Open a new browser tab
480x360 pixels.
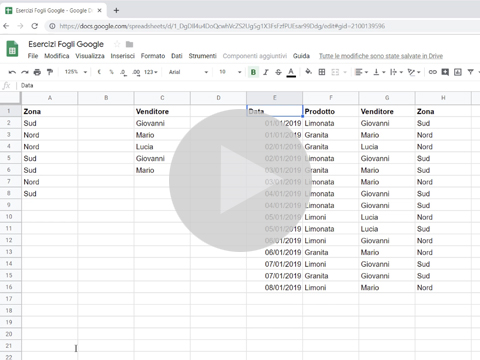coord(116,10)
